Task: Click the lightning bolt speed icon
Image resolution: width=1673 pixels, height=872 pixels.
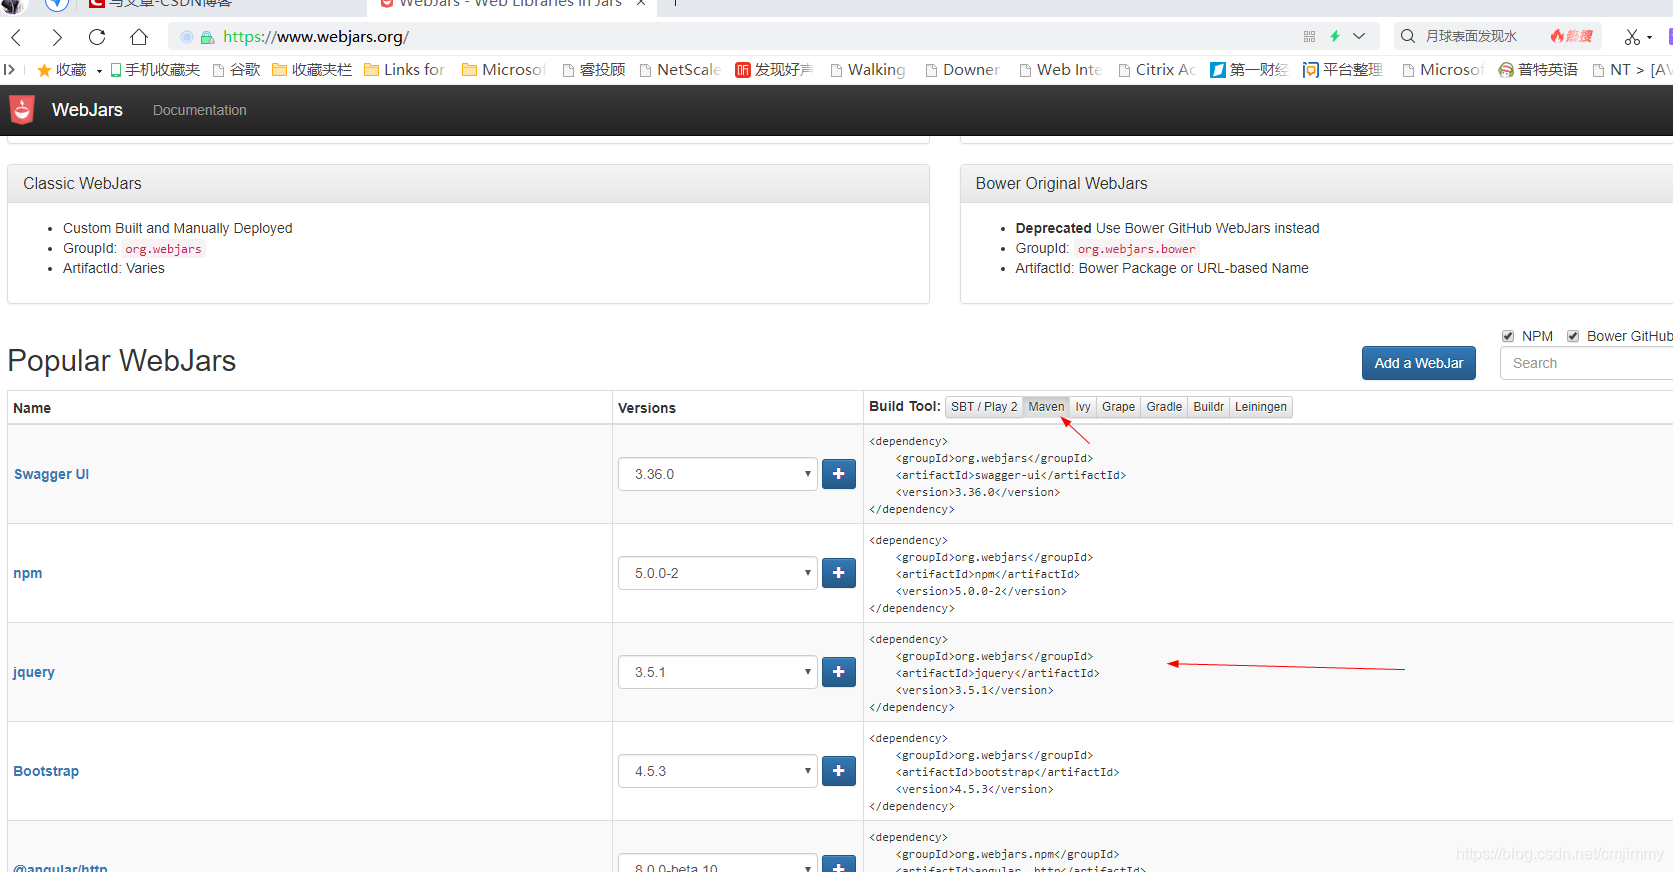Action: click(x=1334, y=36)
